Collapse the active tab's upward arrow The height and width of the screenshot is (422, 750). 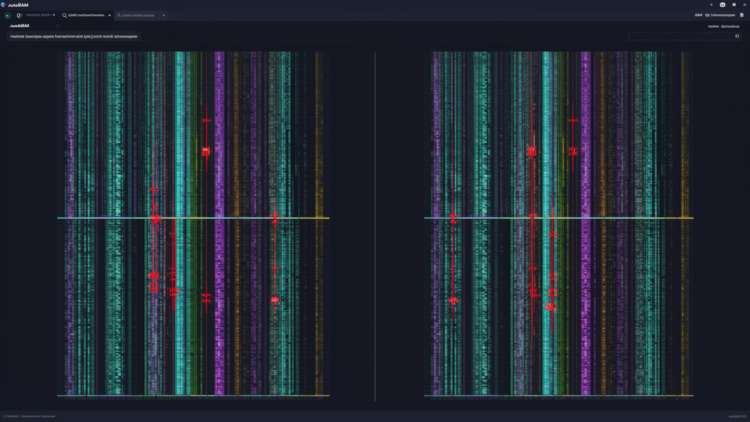[110, 15]
